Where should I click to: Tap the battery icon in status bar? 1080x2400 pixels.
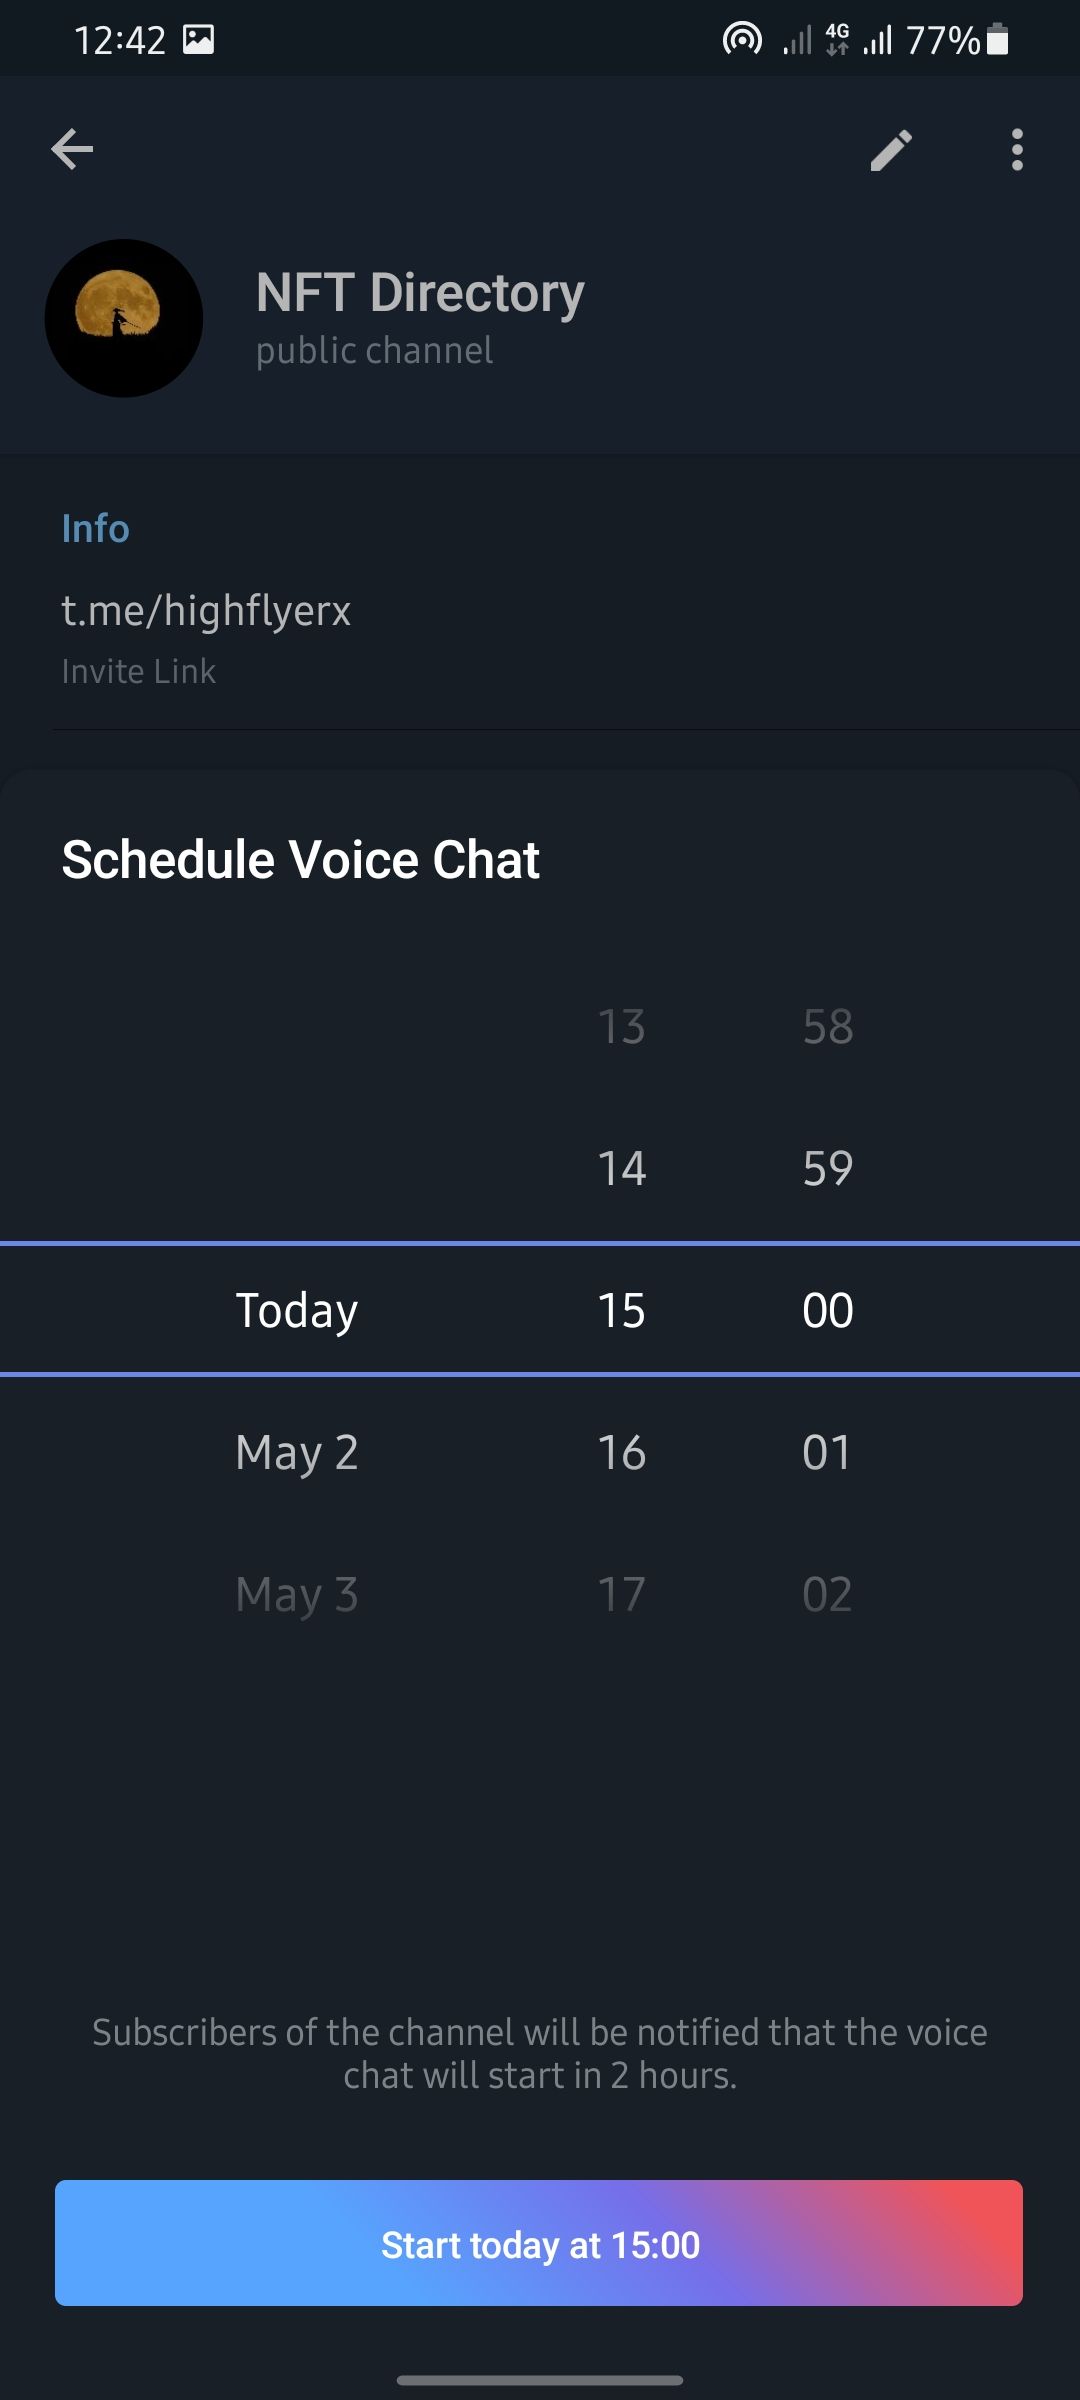[x=997, y=40]
